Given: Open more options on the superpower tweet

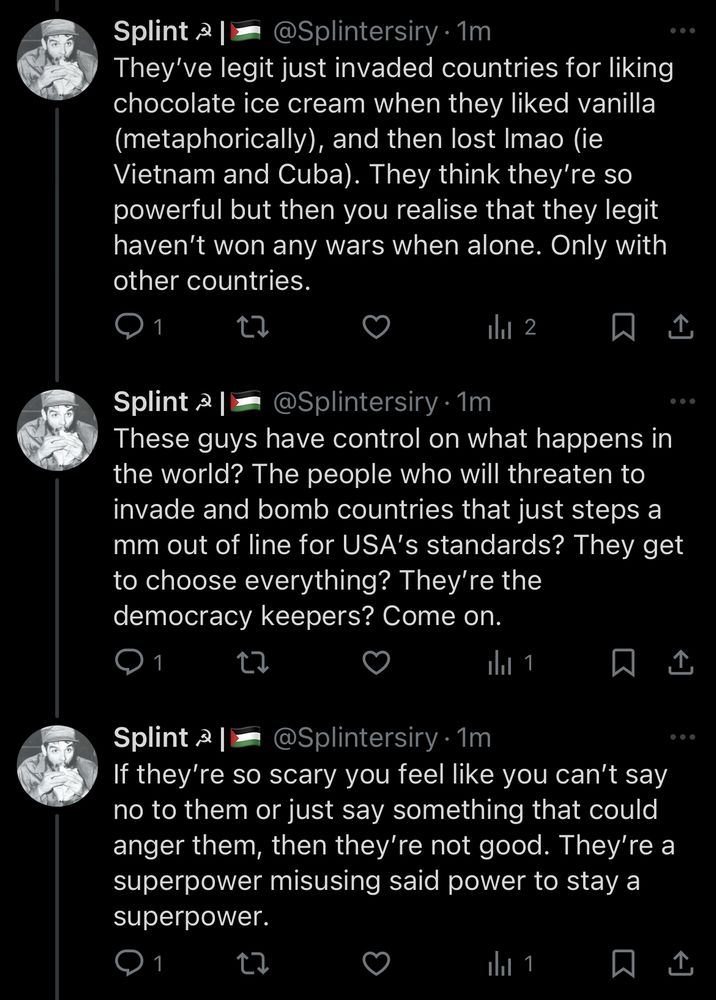Looking at the screenshot, I should coord(680,738).
